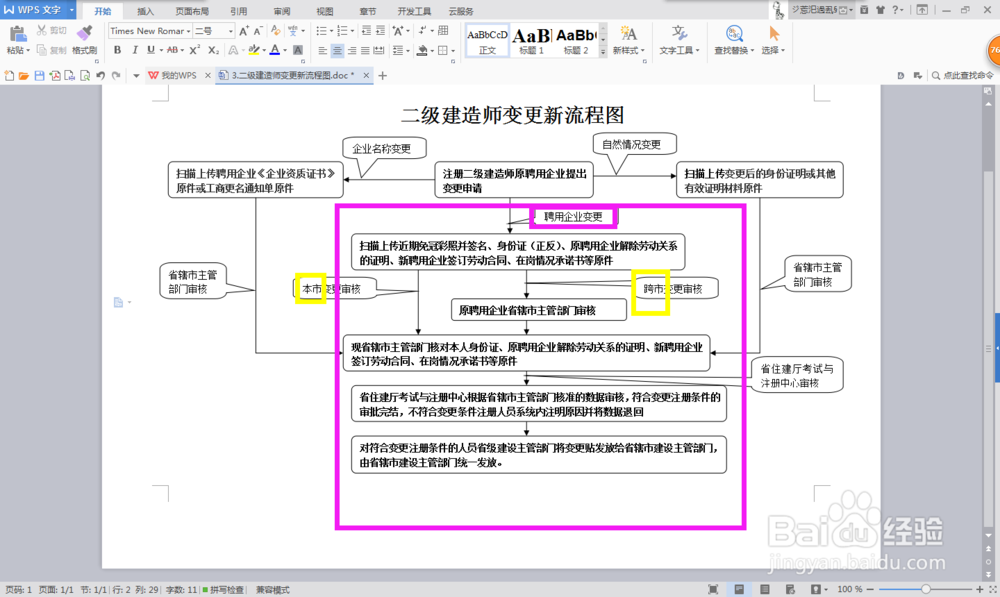Click the strikethrough text icon
The image size is (1000, 597).
pos(172,50)
